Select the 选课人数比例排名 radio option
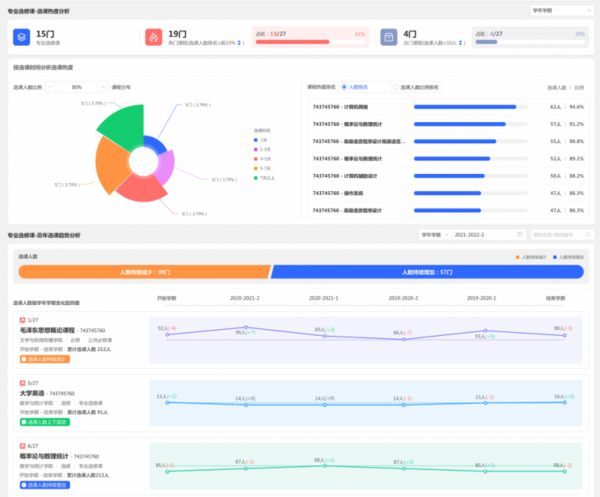Screen dimensions: 600x497 coord(396,87)
